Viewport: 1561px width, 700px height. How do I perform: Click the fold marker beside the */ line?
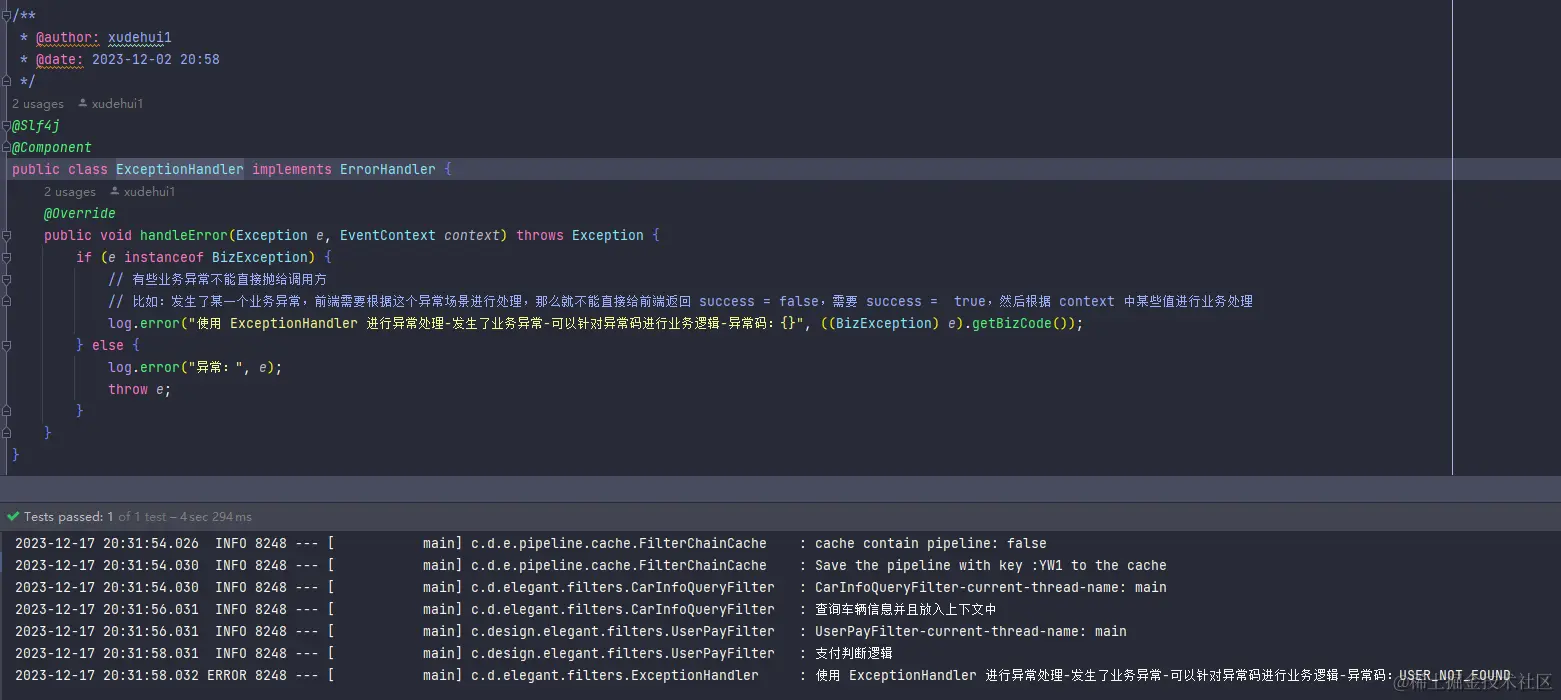(x=6, y=81)
